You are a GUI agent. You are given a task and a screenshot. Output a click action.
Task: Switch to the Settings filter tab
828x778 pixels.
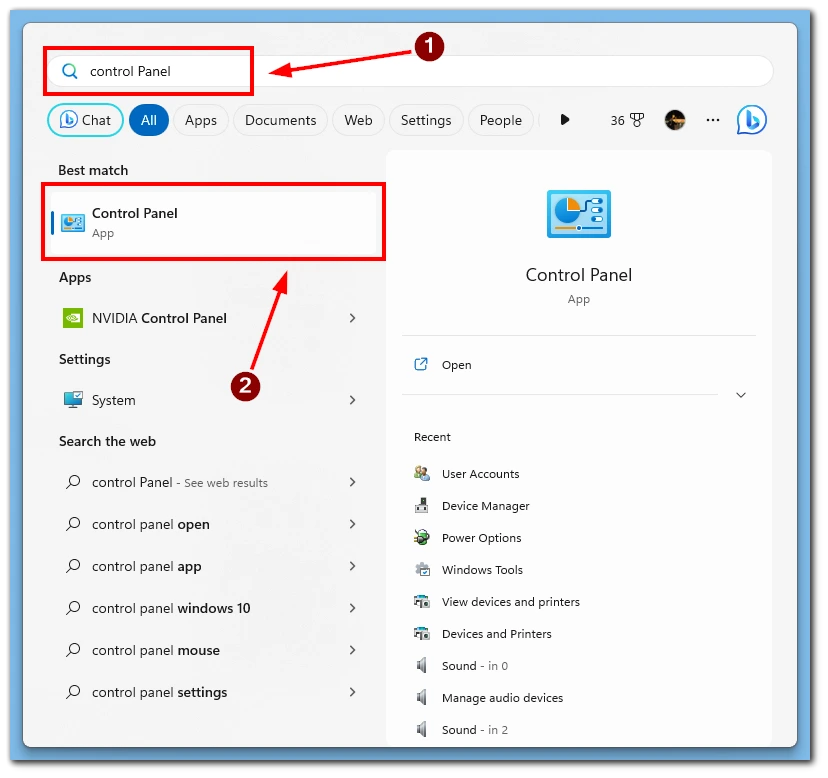(x=426, y=120)
